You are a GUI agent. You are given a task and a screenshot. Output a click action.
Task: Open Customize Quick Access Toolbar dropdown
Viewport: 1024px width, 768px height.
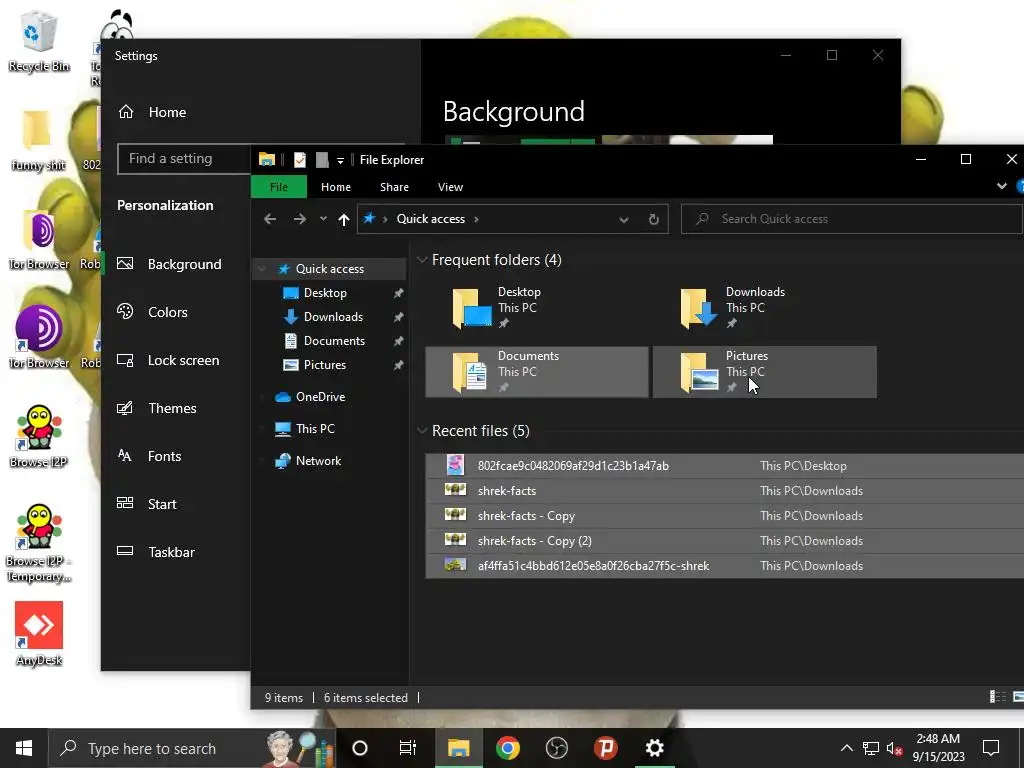[340, 161]
